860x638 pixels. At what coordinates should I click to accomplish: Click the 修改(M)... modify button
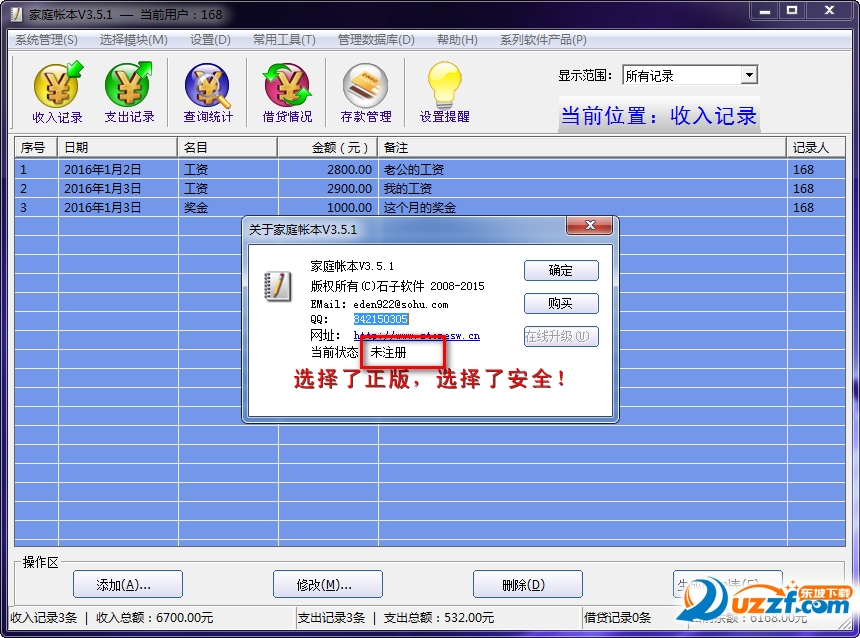point(327,585)
